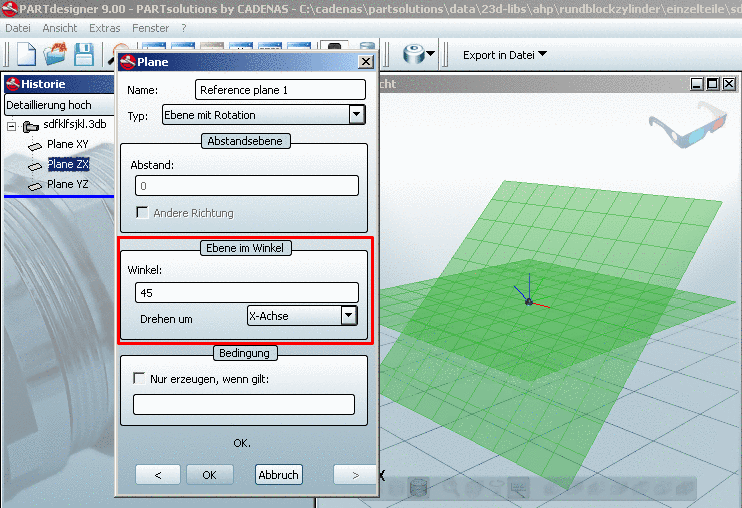Image resolution: width=742 pixels, height=508 pixels.
Task: Click the '>' next button
Action: 355,474
